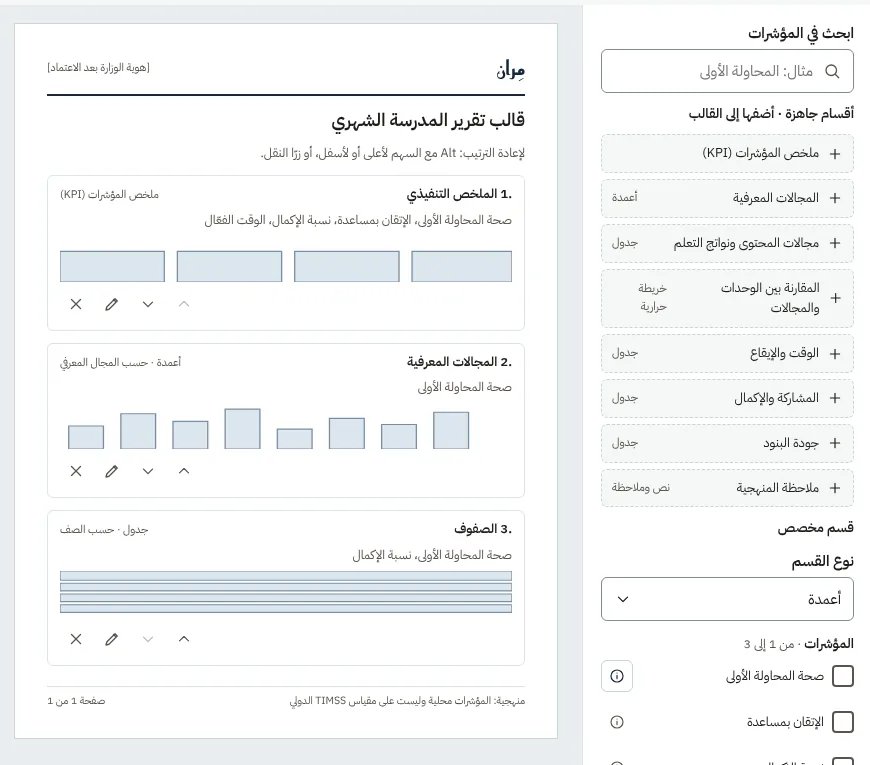870x765 pixels.
Task: Click the مِران logo text
Action: click(x=510, y=70)
